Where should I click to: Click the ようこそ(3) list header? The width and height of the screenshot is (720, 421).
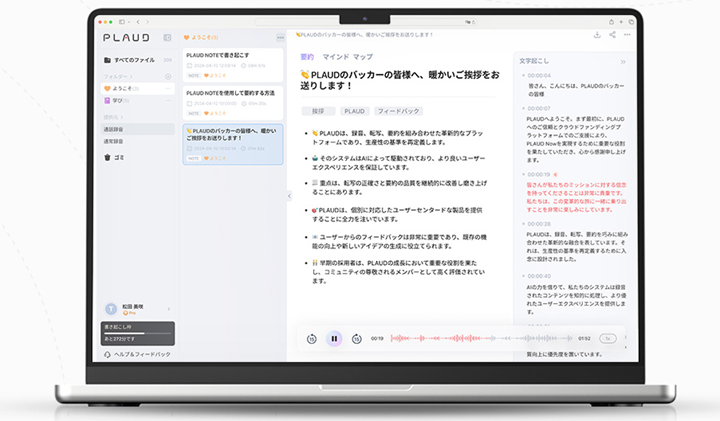201,38
